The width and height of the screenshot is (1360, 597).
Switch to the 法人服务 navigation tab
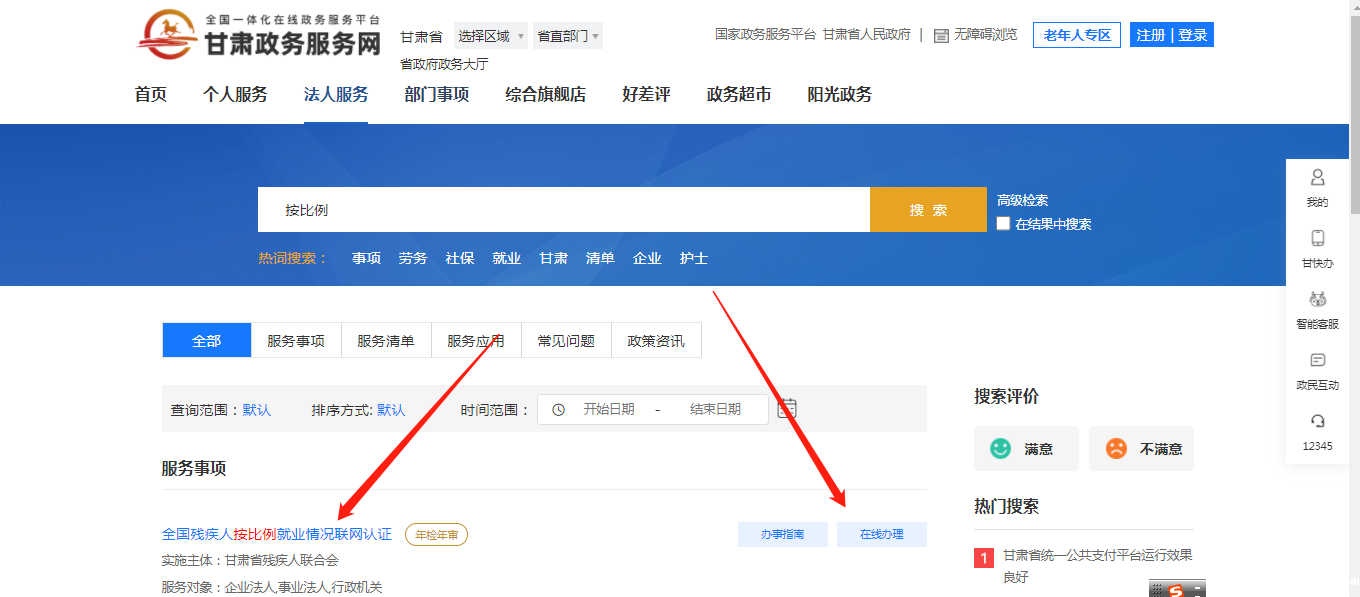335,95
